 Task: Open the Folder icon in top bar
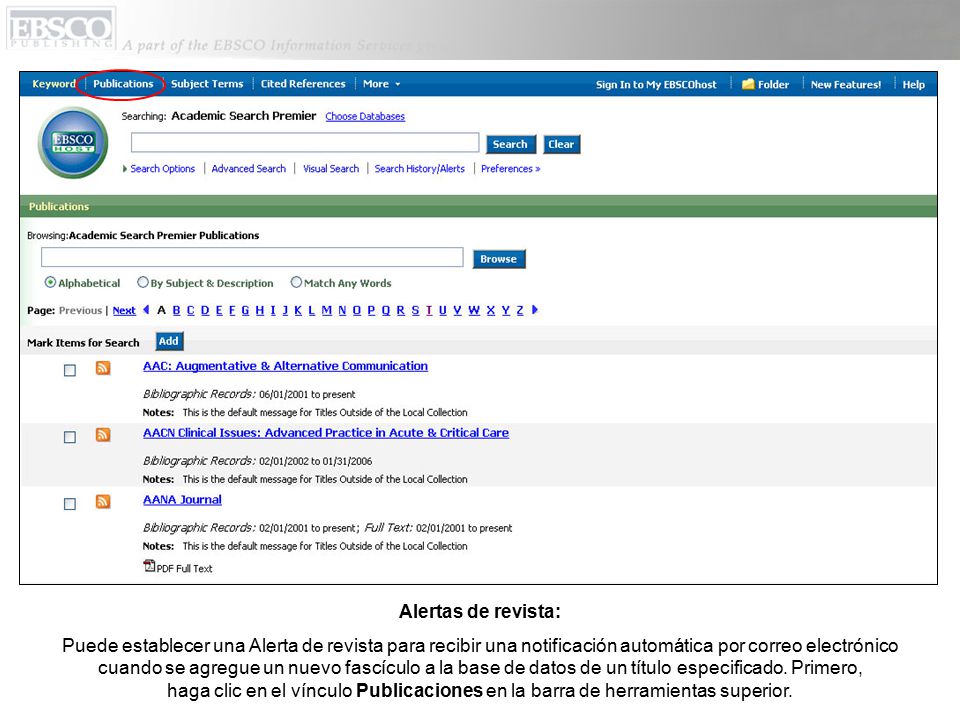(x=748, y=84)
